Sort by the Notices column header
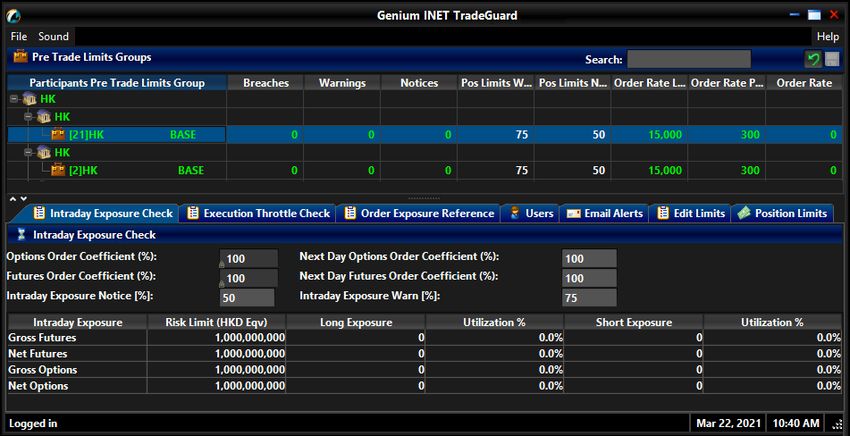 pyautogui.click(x=419, y=83)
